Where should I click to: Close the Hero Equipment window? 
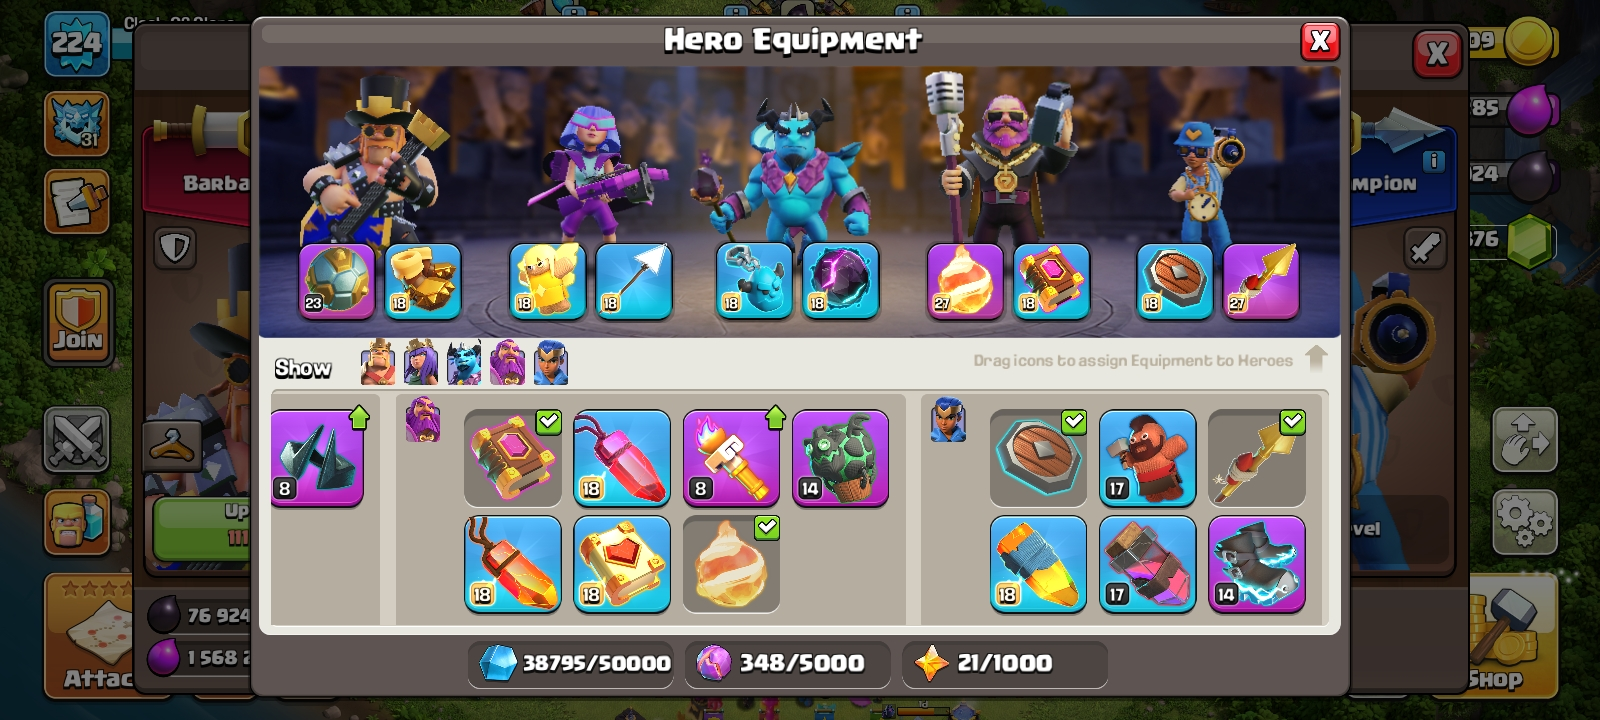(x=1320, y=41)
